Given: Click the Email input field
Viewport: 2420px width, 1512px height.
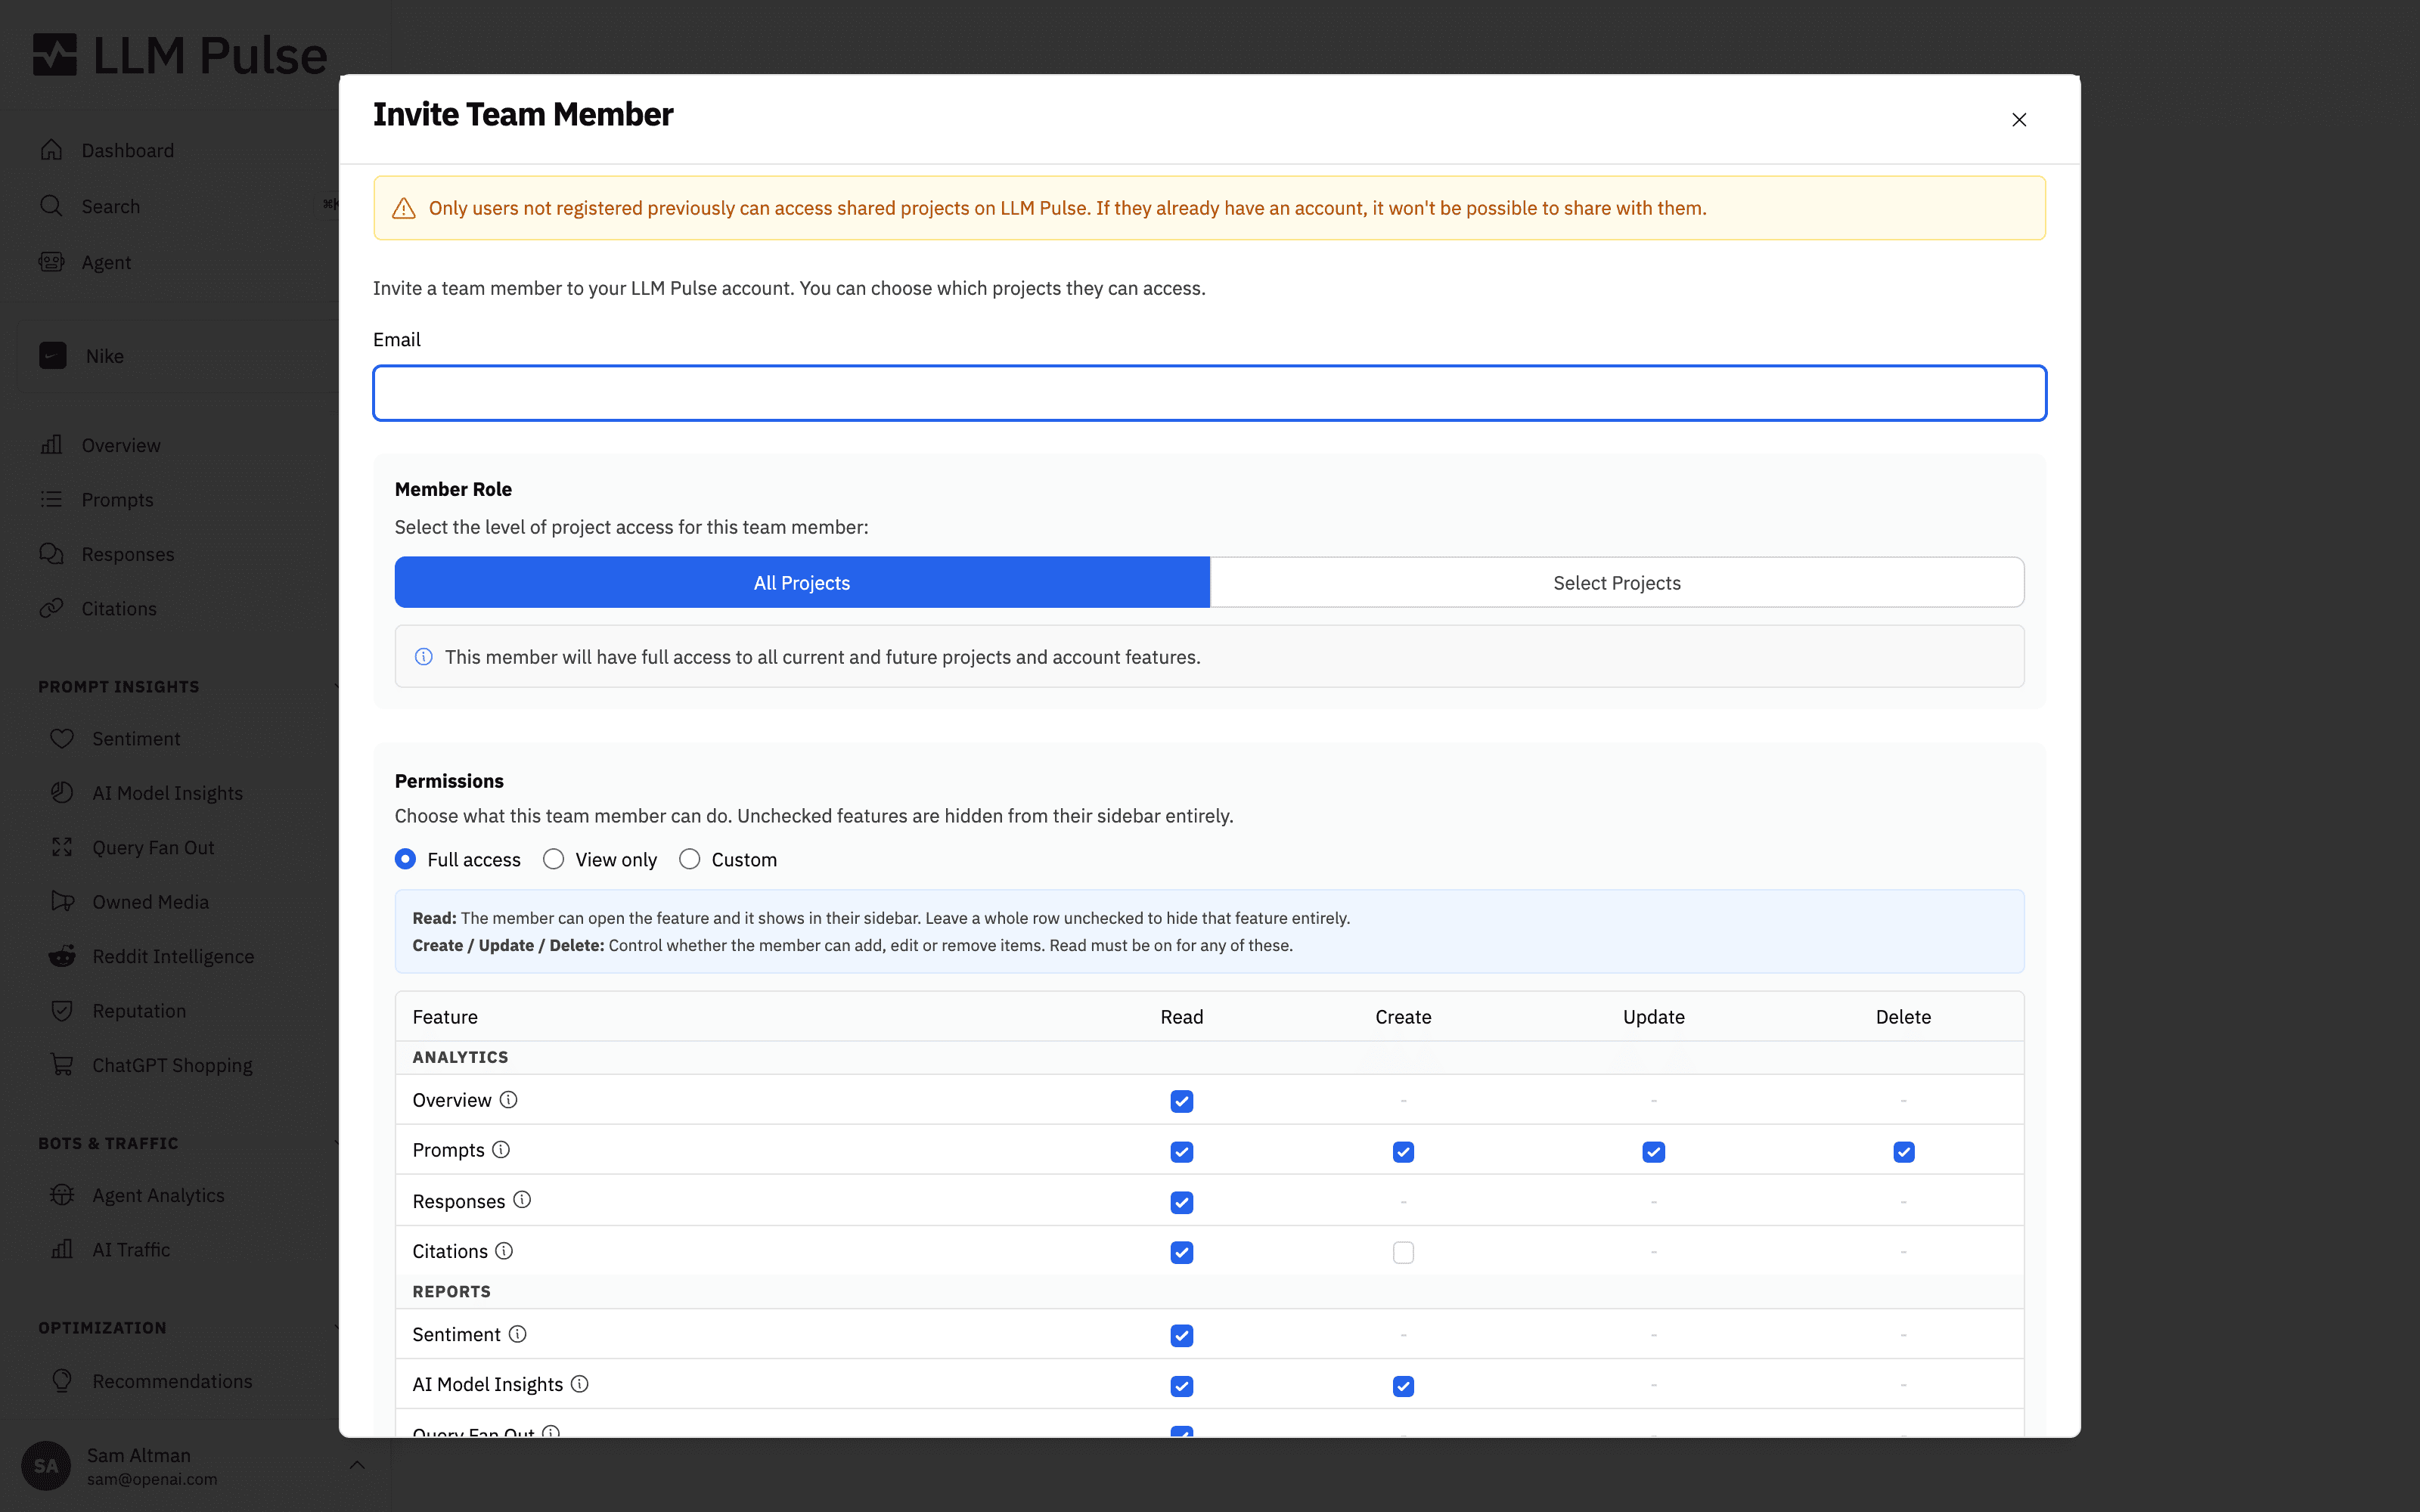Looking at the screenshot, I should [1209, 393].
